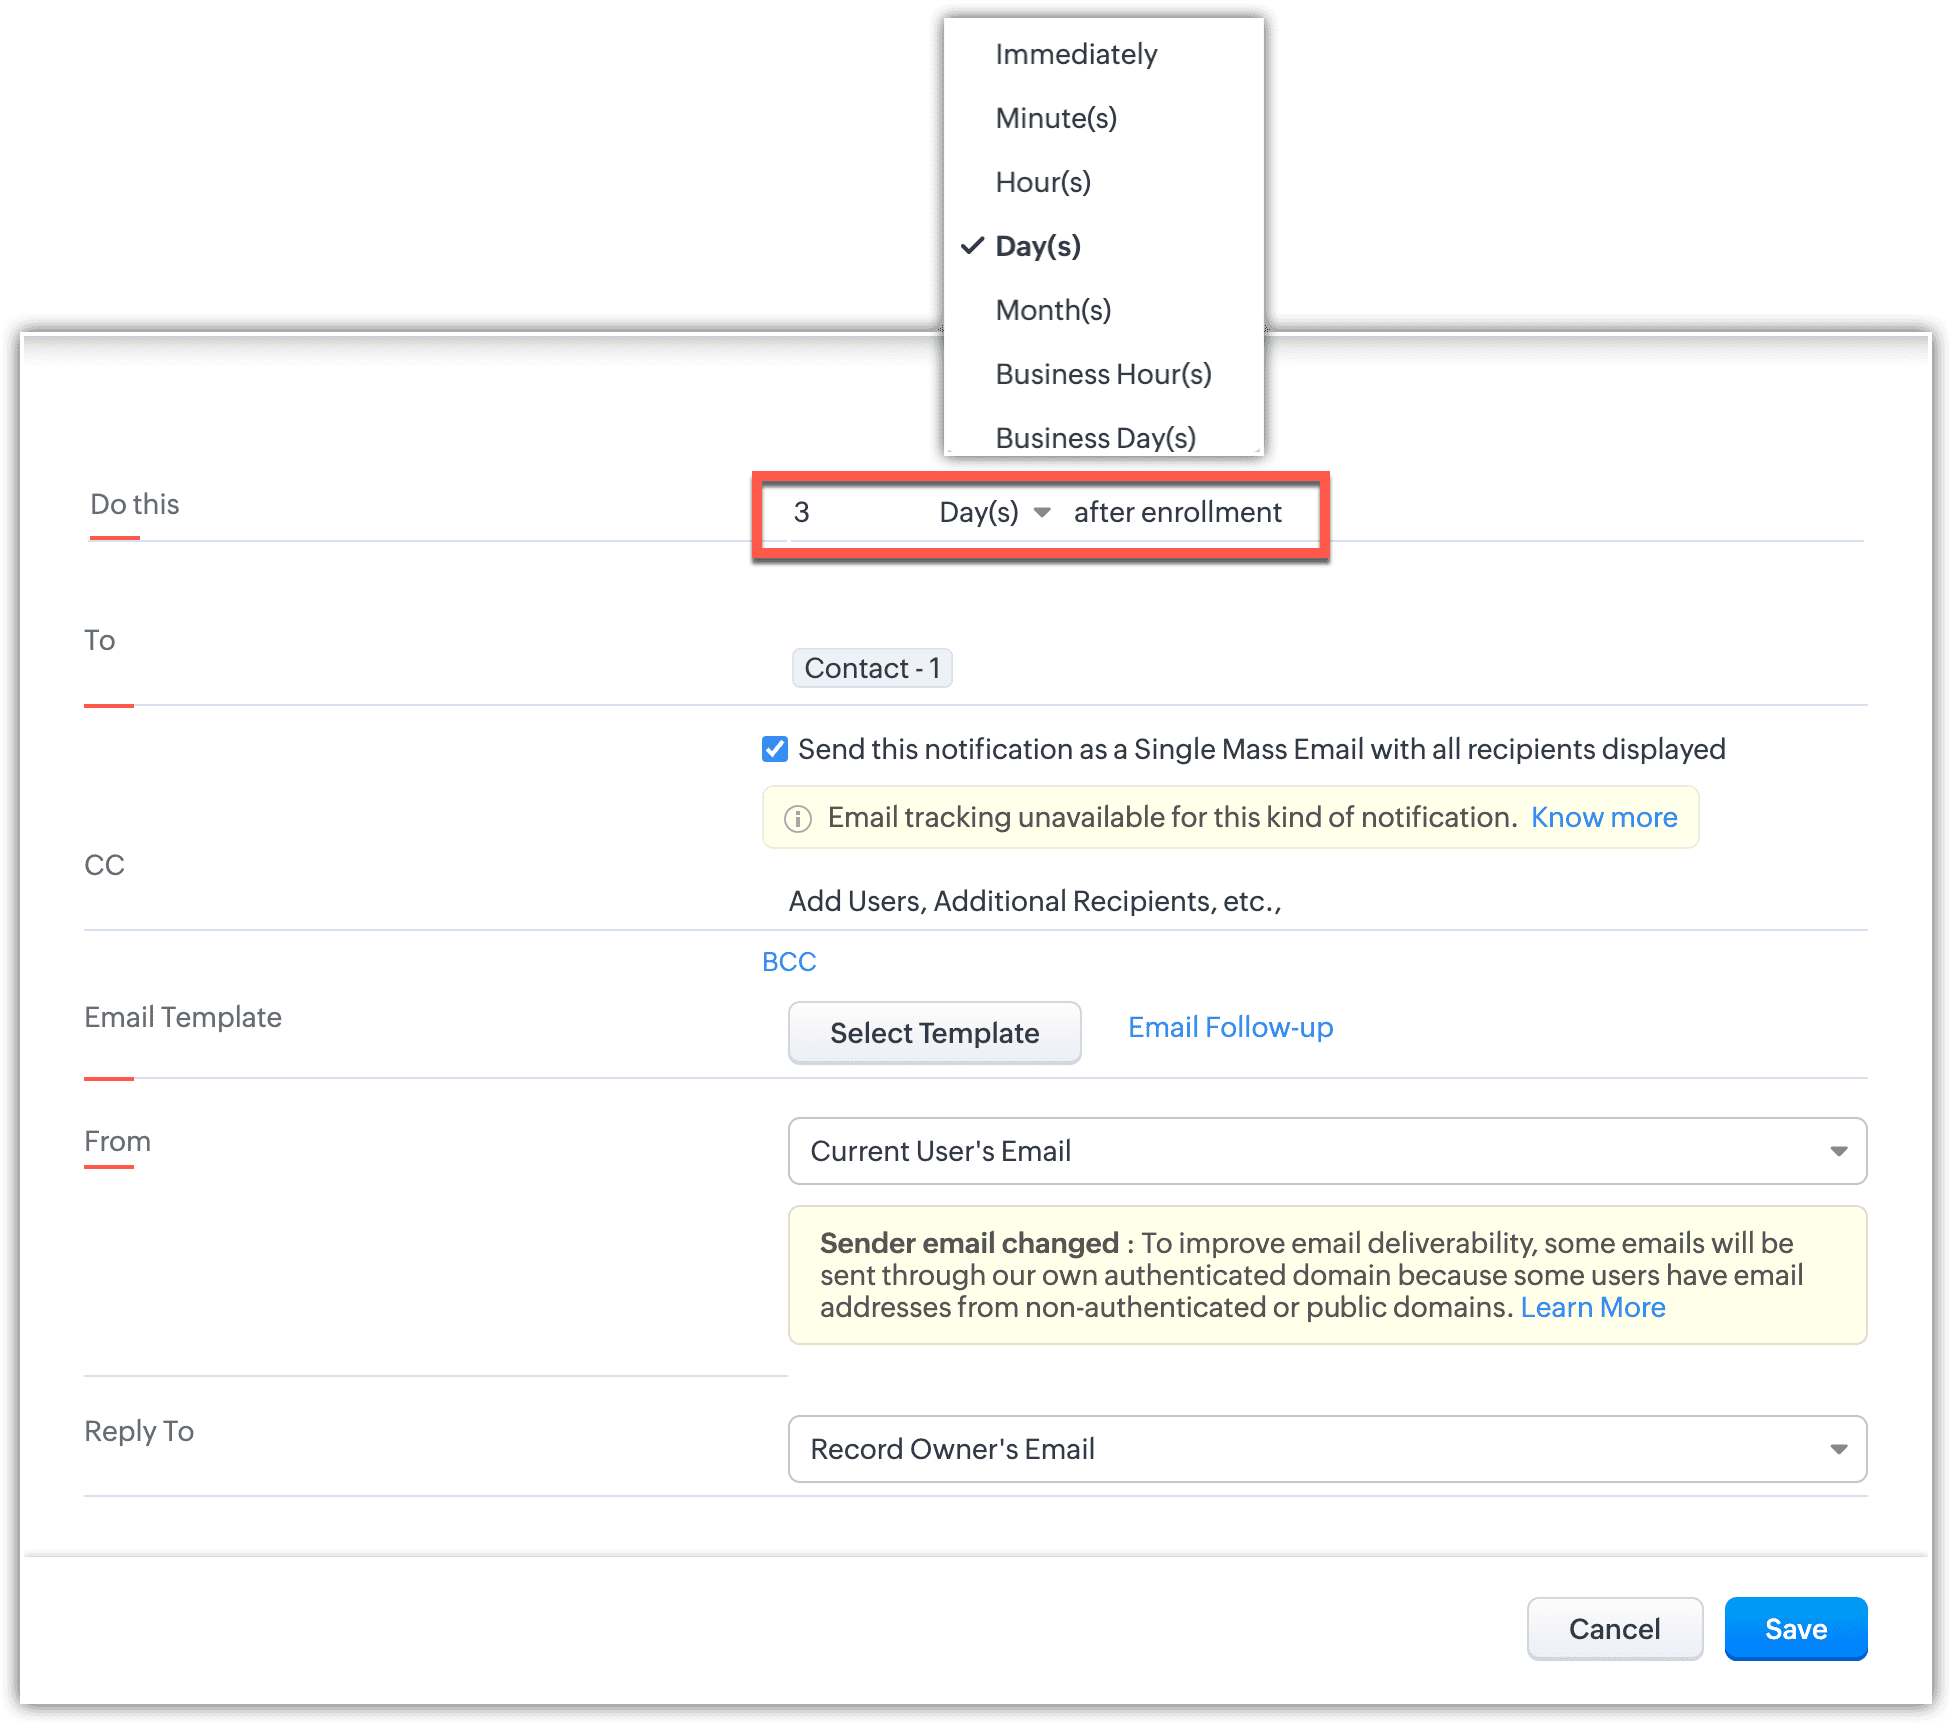Select Business Hour(s) option
Screen dimensions: 1950x1724
point(1103,374)
